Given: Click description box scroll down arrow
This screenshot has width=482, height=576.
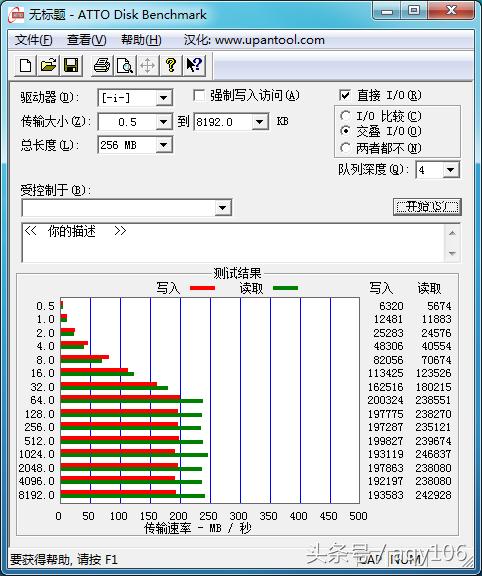Looking at the screenshot, I should point(452,253).
